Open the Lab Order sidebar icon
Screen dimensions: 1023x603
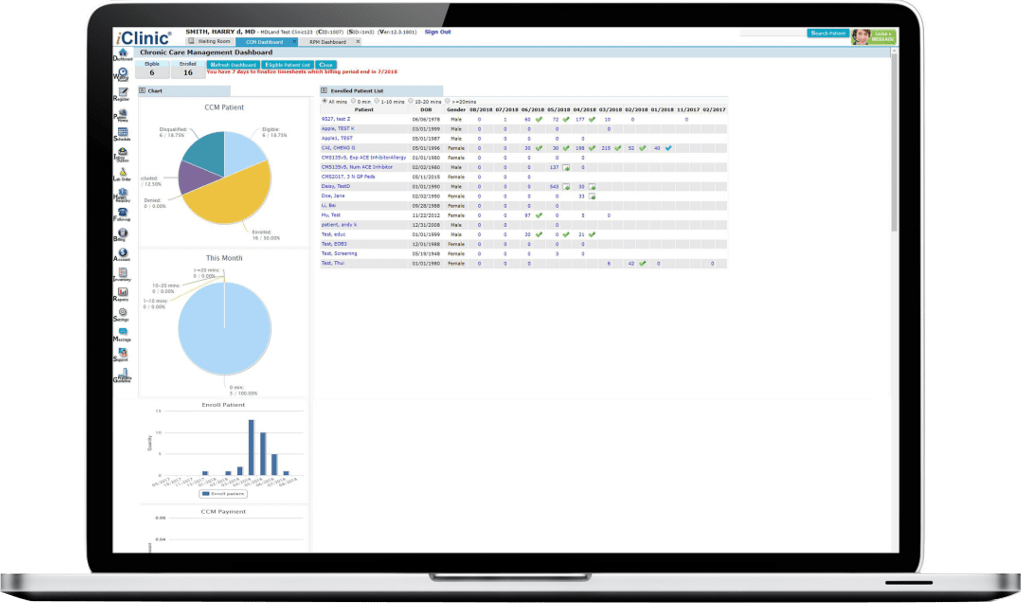[x=122, y=172]
